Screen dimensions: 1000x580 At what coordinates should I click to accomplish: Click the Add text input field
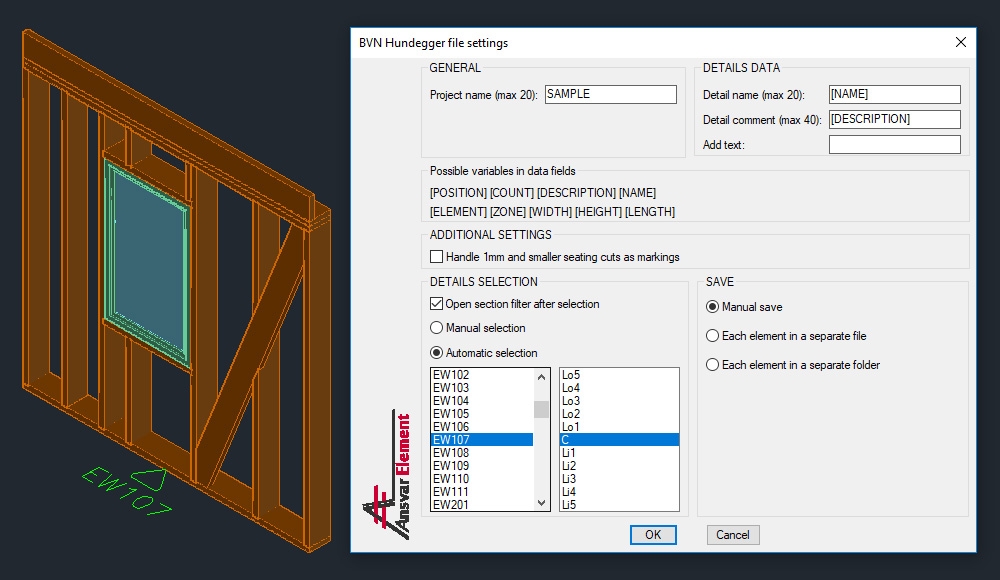click(x=895, y=145)
